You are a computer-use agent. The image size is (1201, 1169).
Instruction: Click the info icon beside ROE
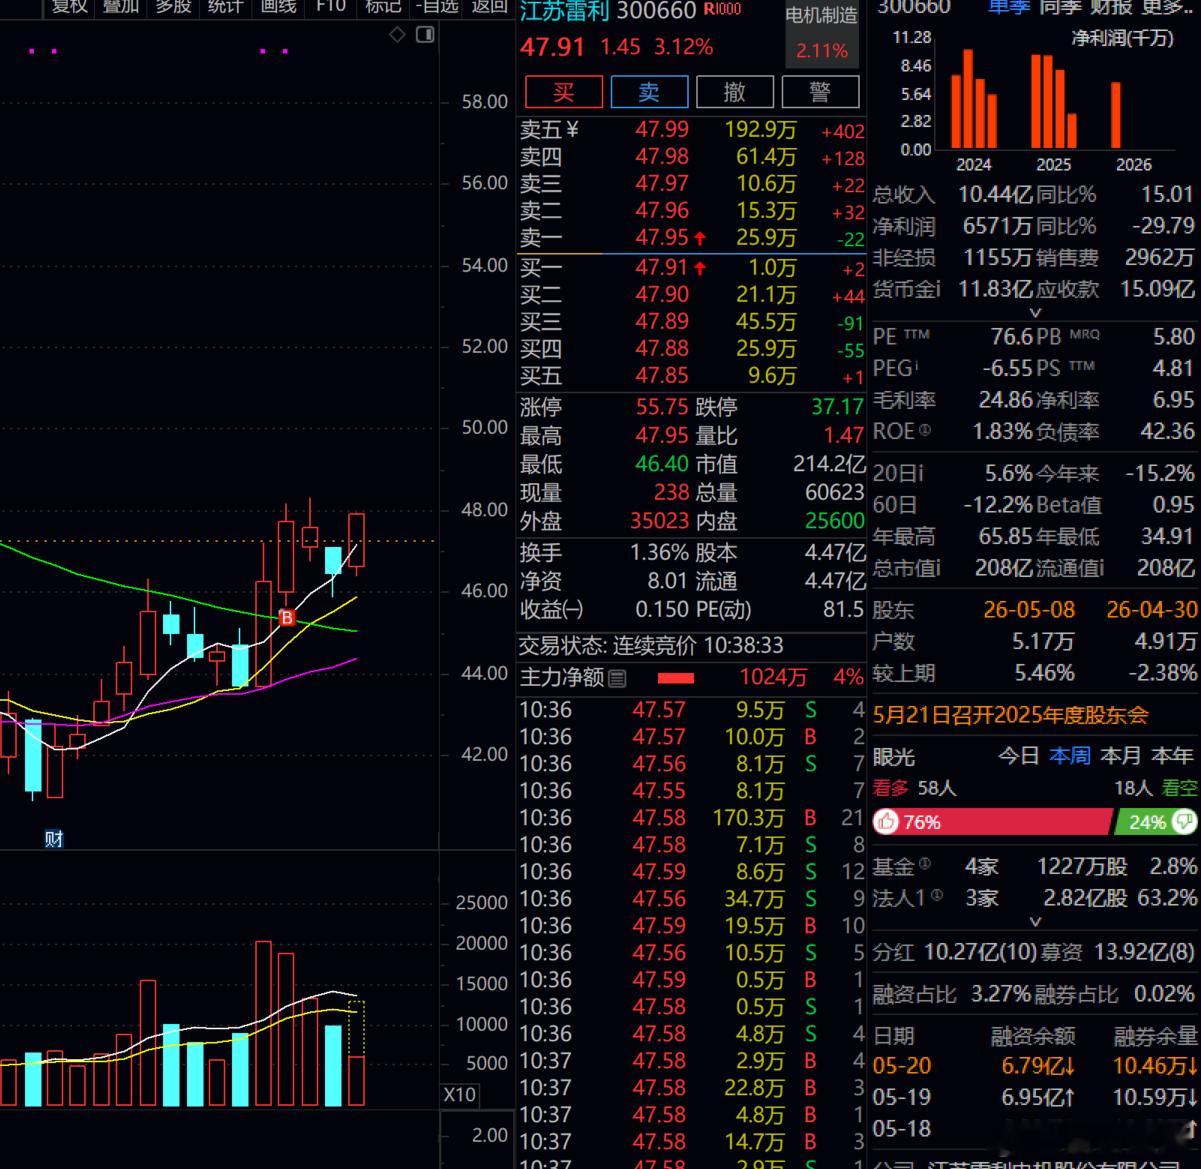click(924, 431)
